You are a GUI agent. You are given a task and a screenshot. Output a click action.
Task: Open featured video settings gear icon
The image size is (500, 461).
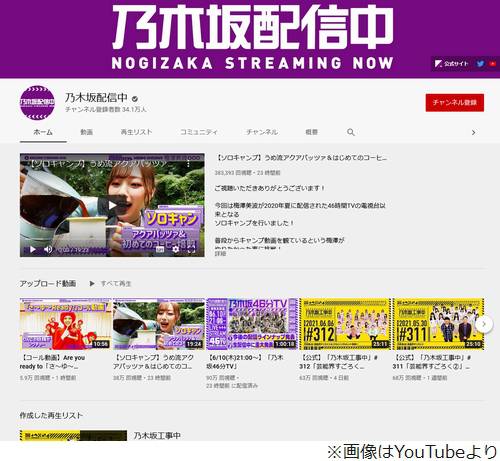[x=176, y=249]
